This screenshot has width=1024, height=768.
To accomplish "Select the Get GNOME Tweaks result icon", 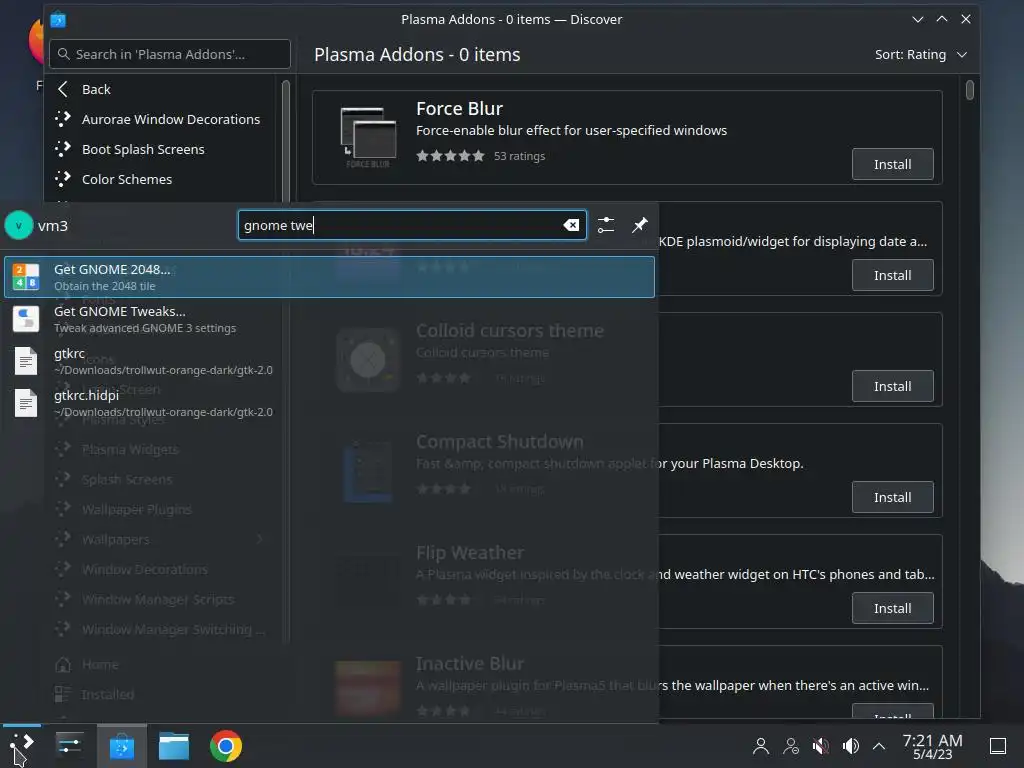I will 26,319.
